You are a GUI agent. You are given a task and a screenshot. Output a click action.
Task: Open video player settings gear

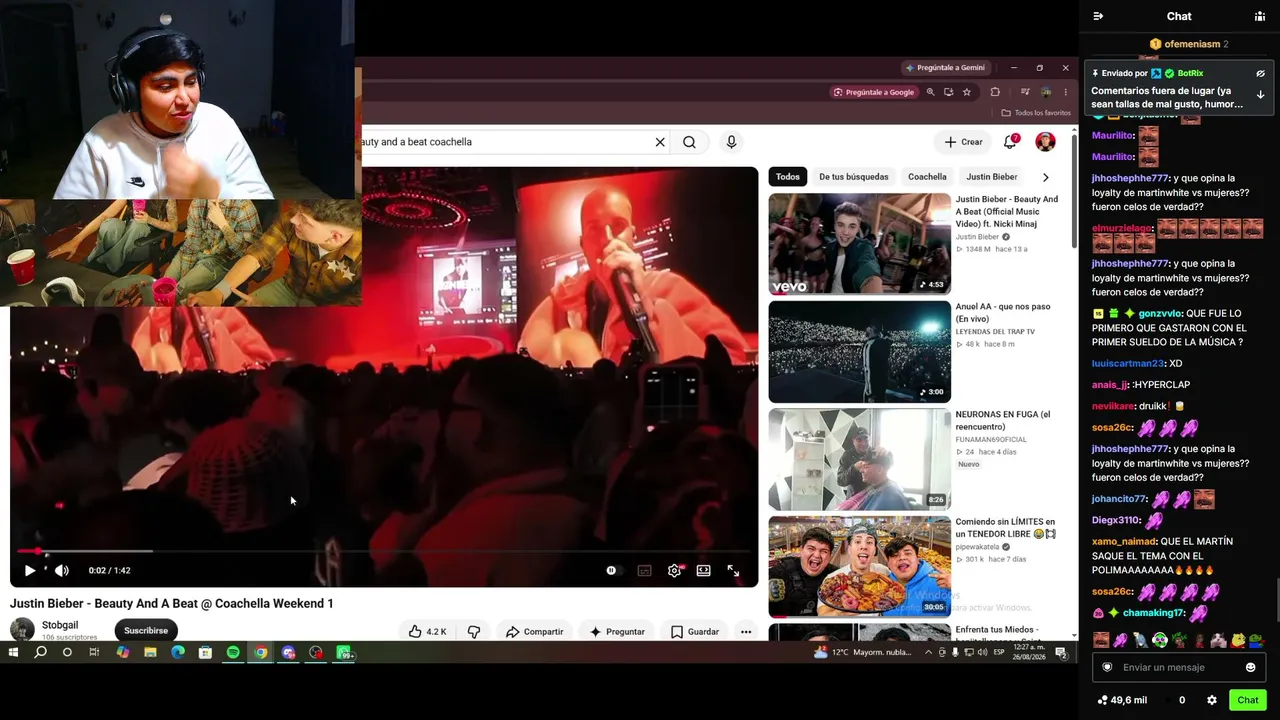674,570
